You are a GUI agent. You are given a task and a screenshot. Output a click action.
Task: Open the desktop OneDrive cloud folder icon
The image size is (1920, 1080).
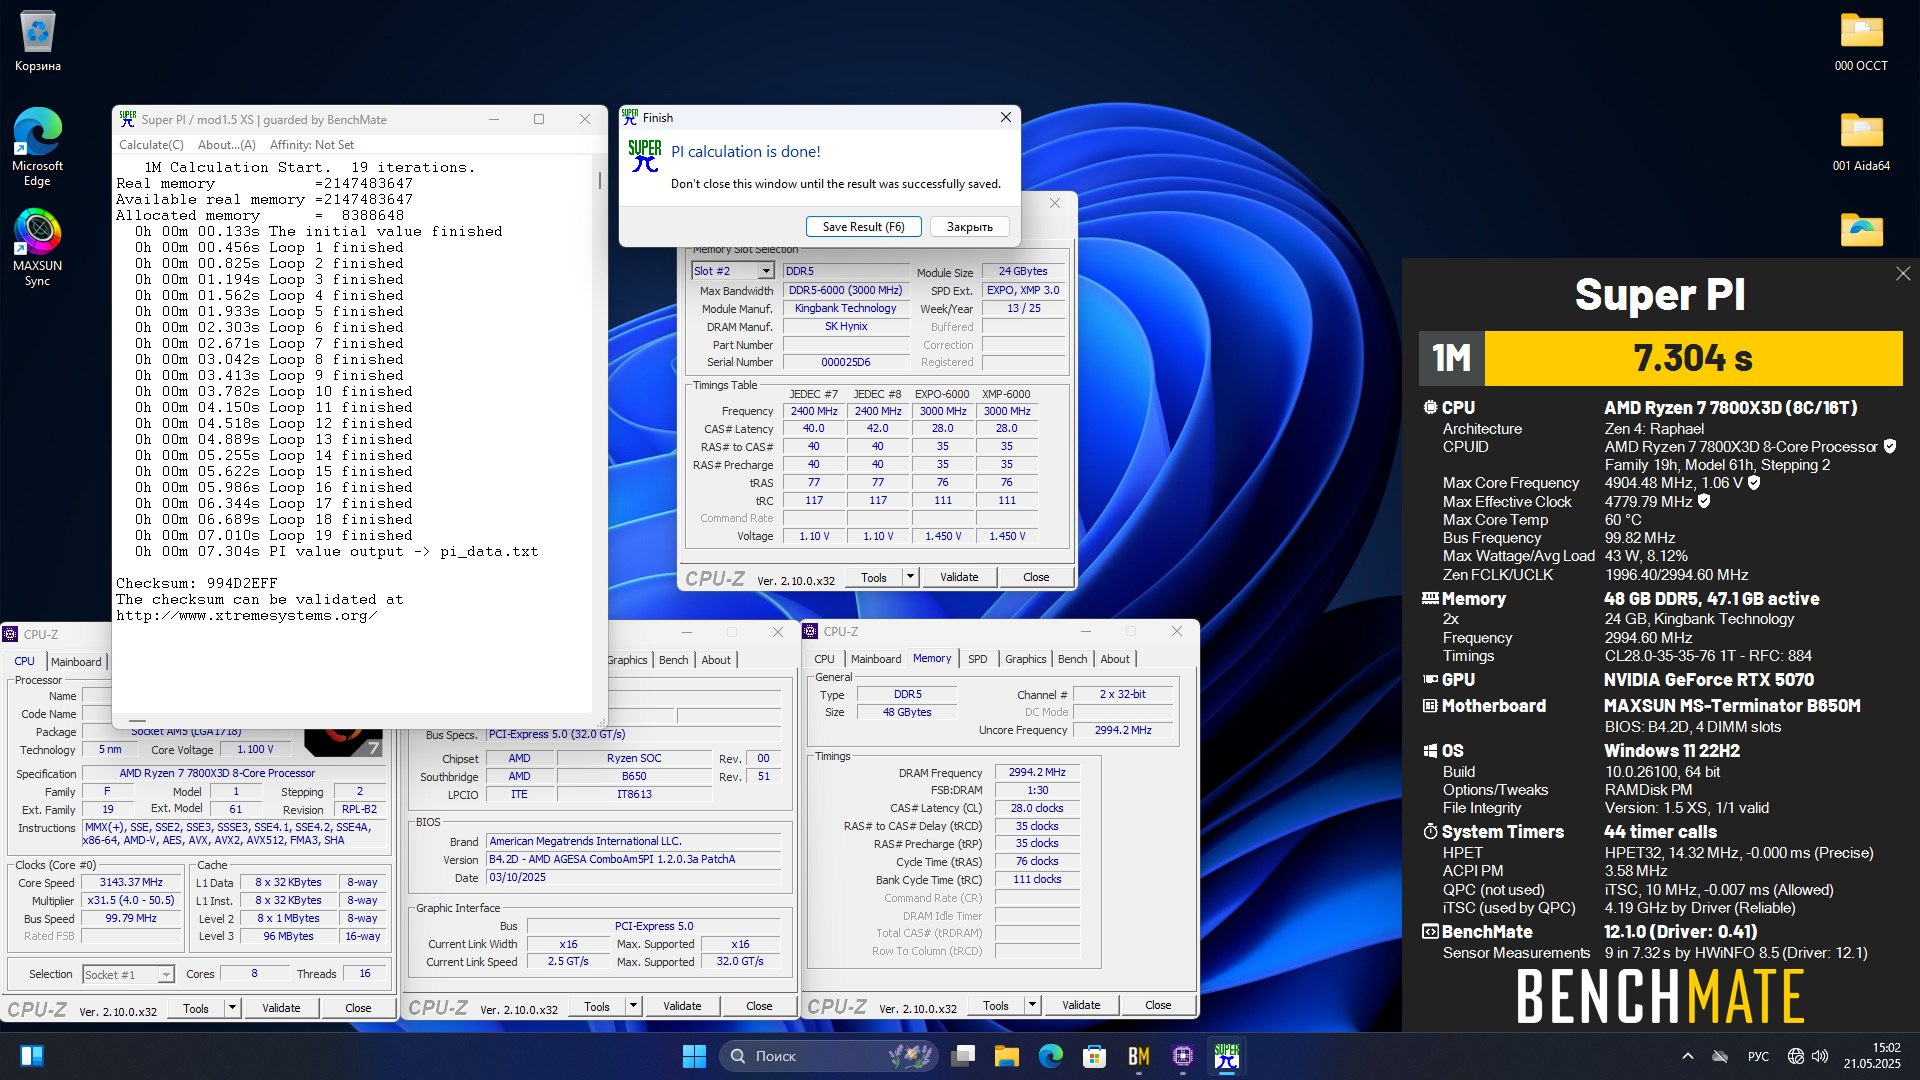pyautogui.click(x=1861, y=230)
